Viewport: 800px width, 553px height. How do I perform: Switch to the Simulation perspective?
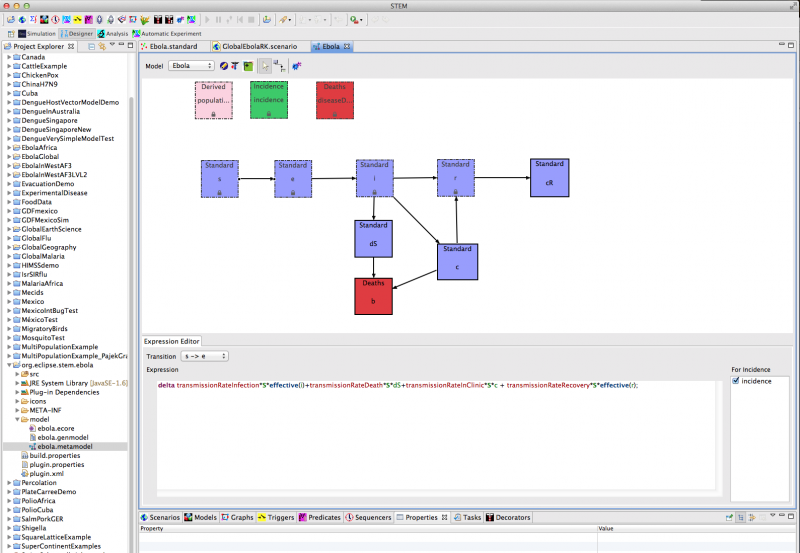pos(37,34)
